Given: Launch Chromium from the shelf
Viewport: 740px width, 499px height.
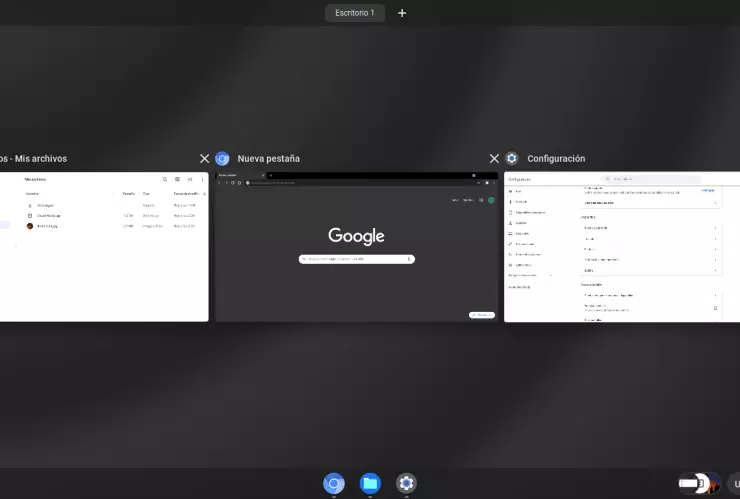Looking at the screenshot, I should click(x=334, y=483).
